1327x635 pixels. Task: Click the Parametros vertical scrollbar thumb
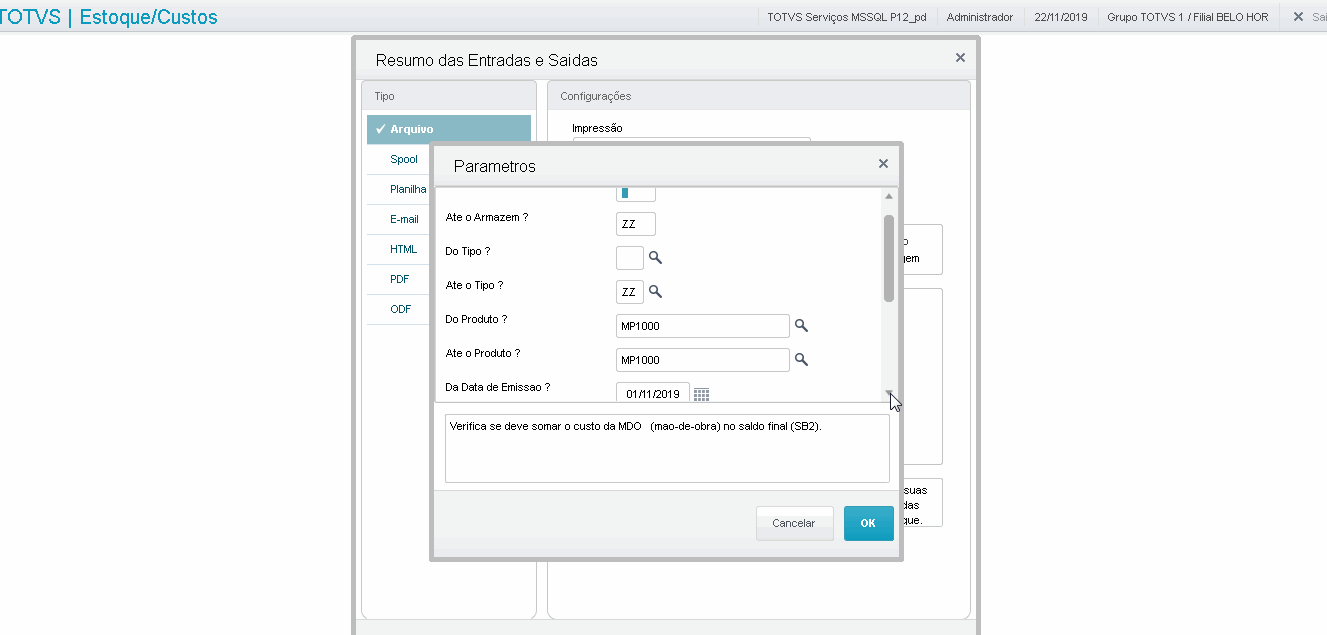(889, 258)
